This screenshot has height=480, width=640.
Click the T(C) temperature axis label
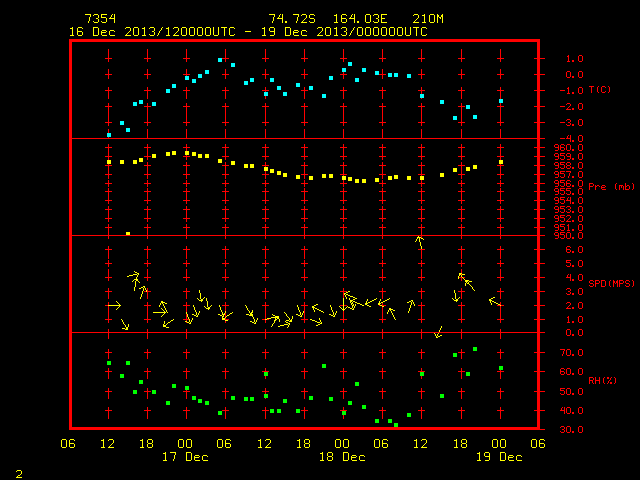coord(600,89)
